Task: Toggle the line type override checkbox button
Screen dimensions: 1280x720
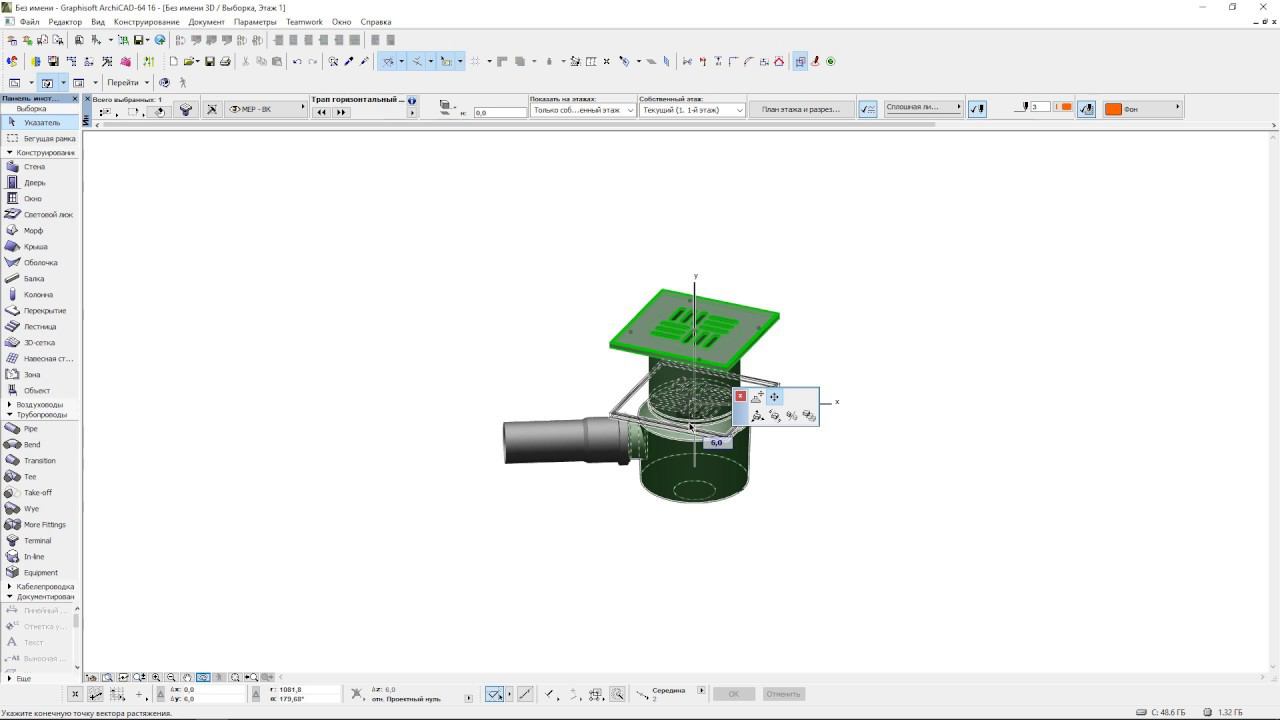Action: coord(868,109)
